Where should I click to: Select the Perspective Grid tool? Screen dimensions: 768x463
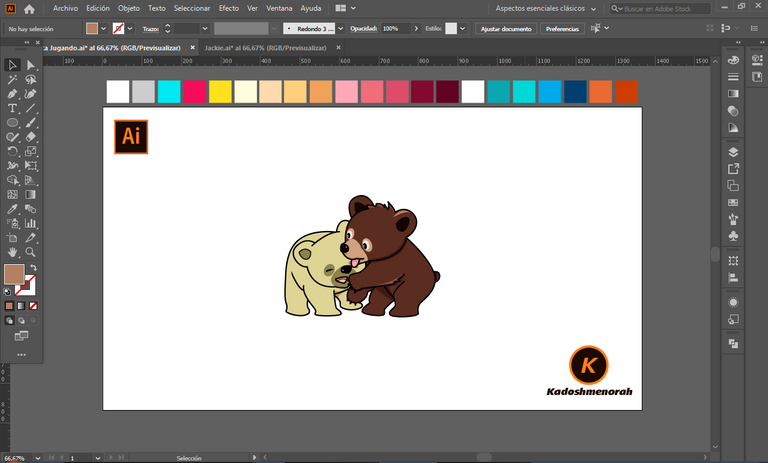tap(30, 180)
